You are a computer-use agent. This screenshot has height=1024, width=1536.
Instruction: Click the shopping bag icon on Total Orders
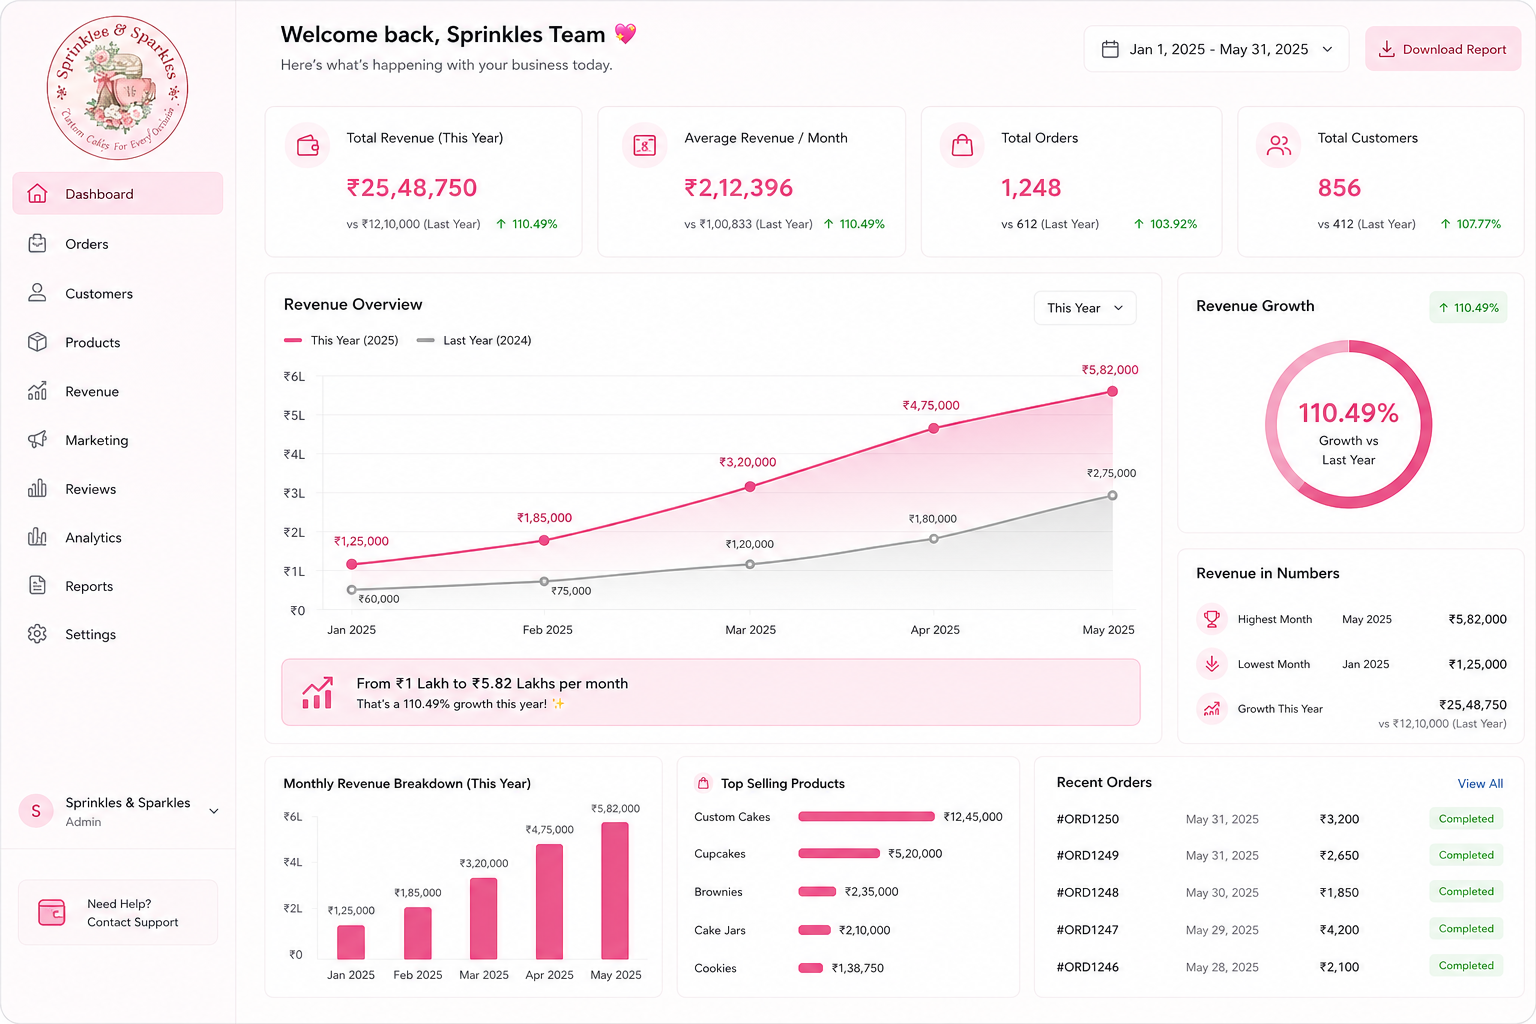tap(962, 146)
